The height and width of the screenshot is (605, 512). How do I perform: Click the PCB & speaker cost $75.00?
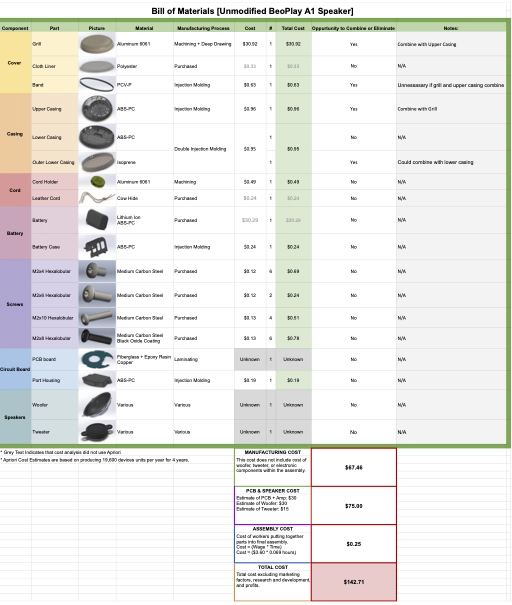point(353,505)
